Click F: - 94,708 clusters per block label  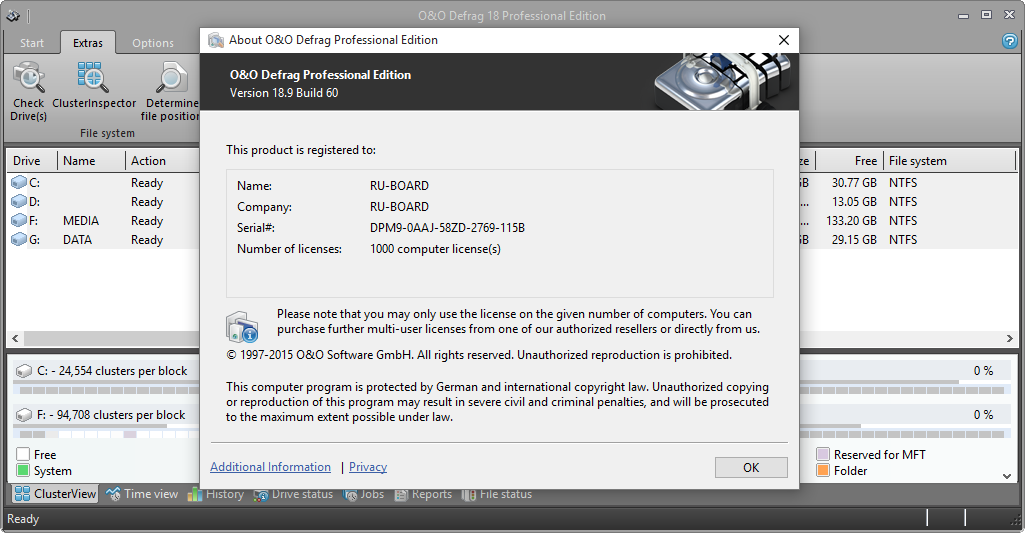click(x=111, y=415)
